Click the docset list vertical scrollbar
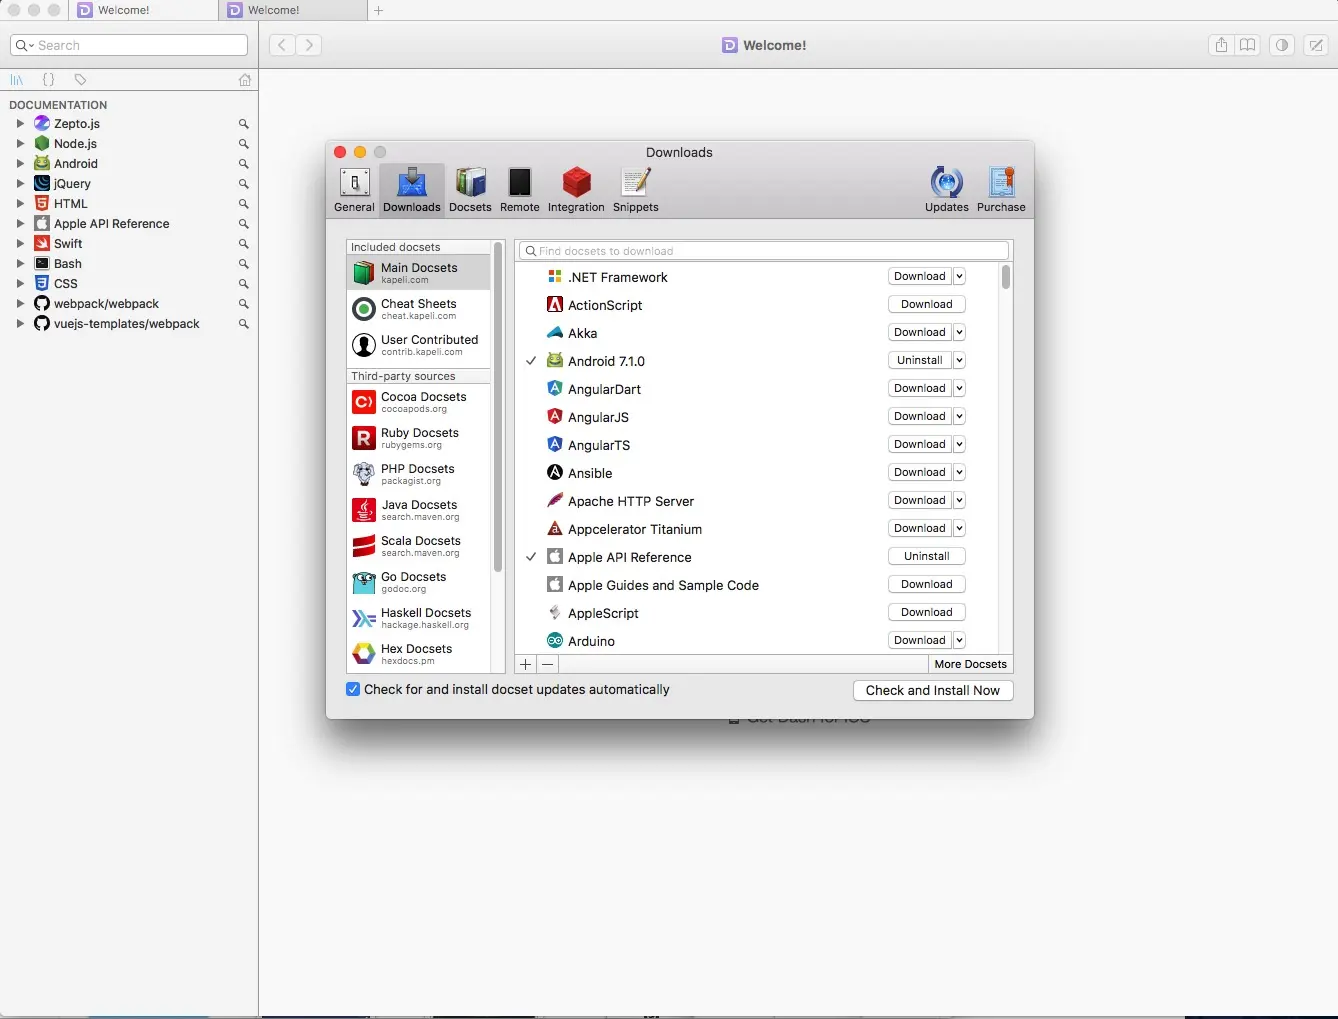Screen dimensions: 1338x1019 click(1005, 277)
